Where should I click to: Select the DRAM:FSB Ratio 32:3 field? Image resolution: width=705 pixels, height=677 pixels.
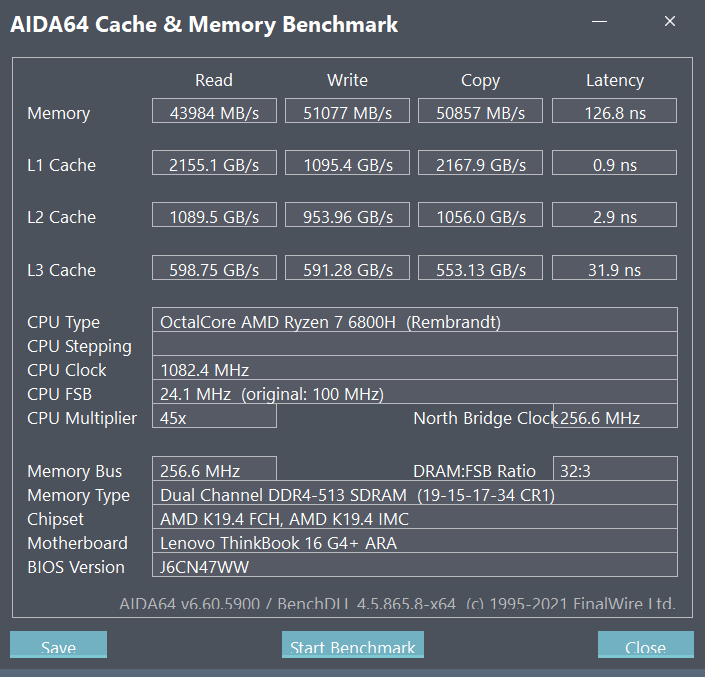point(615,469)
